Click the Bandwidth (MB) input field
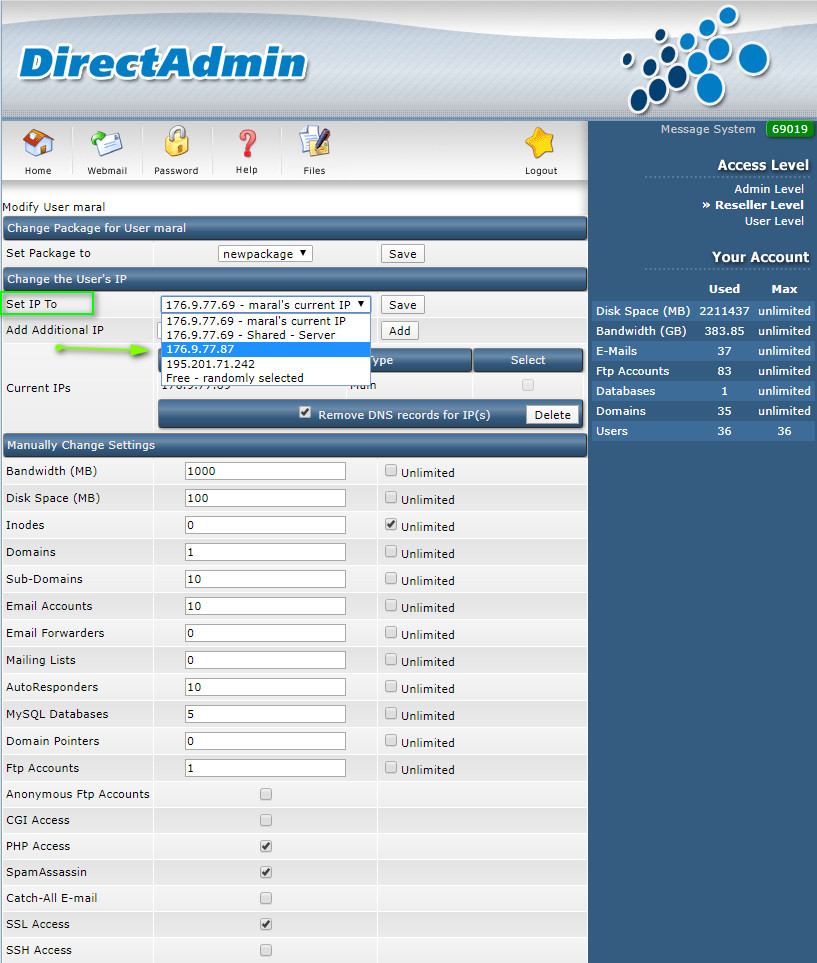817x963 pixels. tap(265, 471)
